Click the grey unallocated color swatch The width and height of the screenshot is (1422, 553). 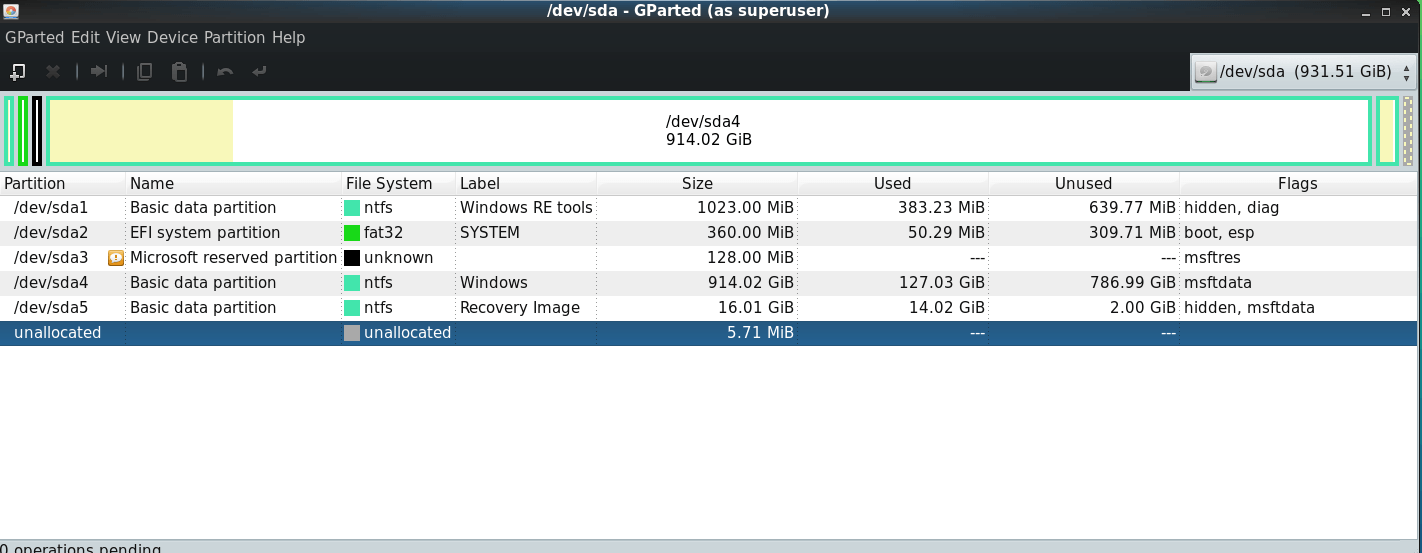[x=352, y=333]
